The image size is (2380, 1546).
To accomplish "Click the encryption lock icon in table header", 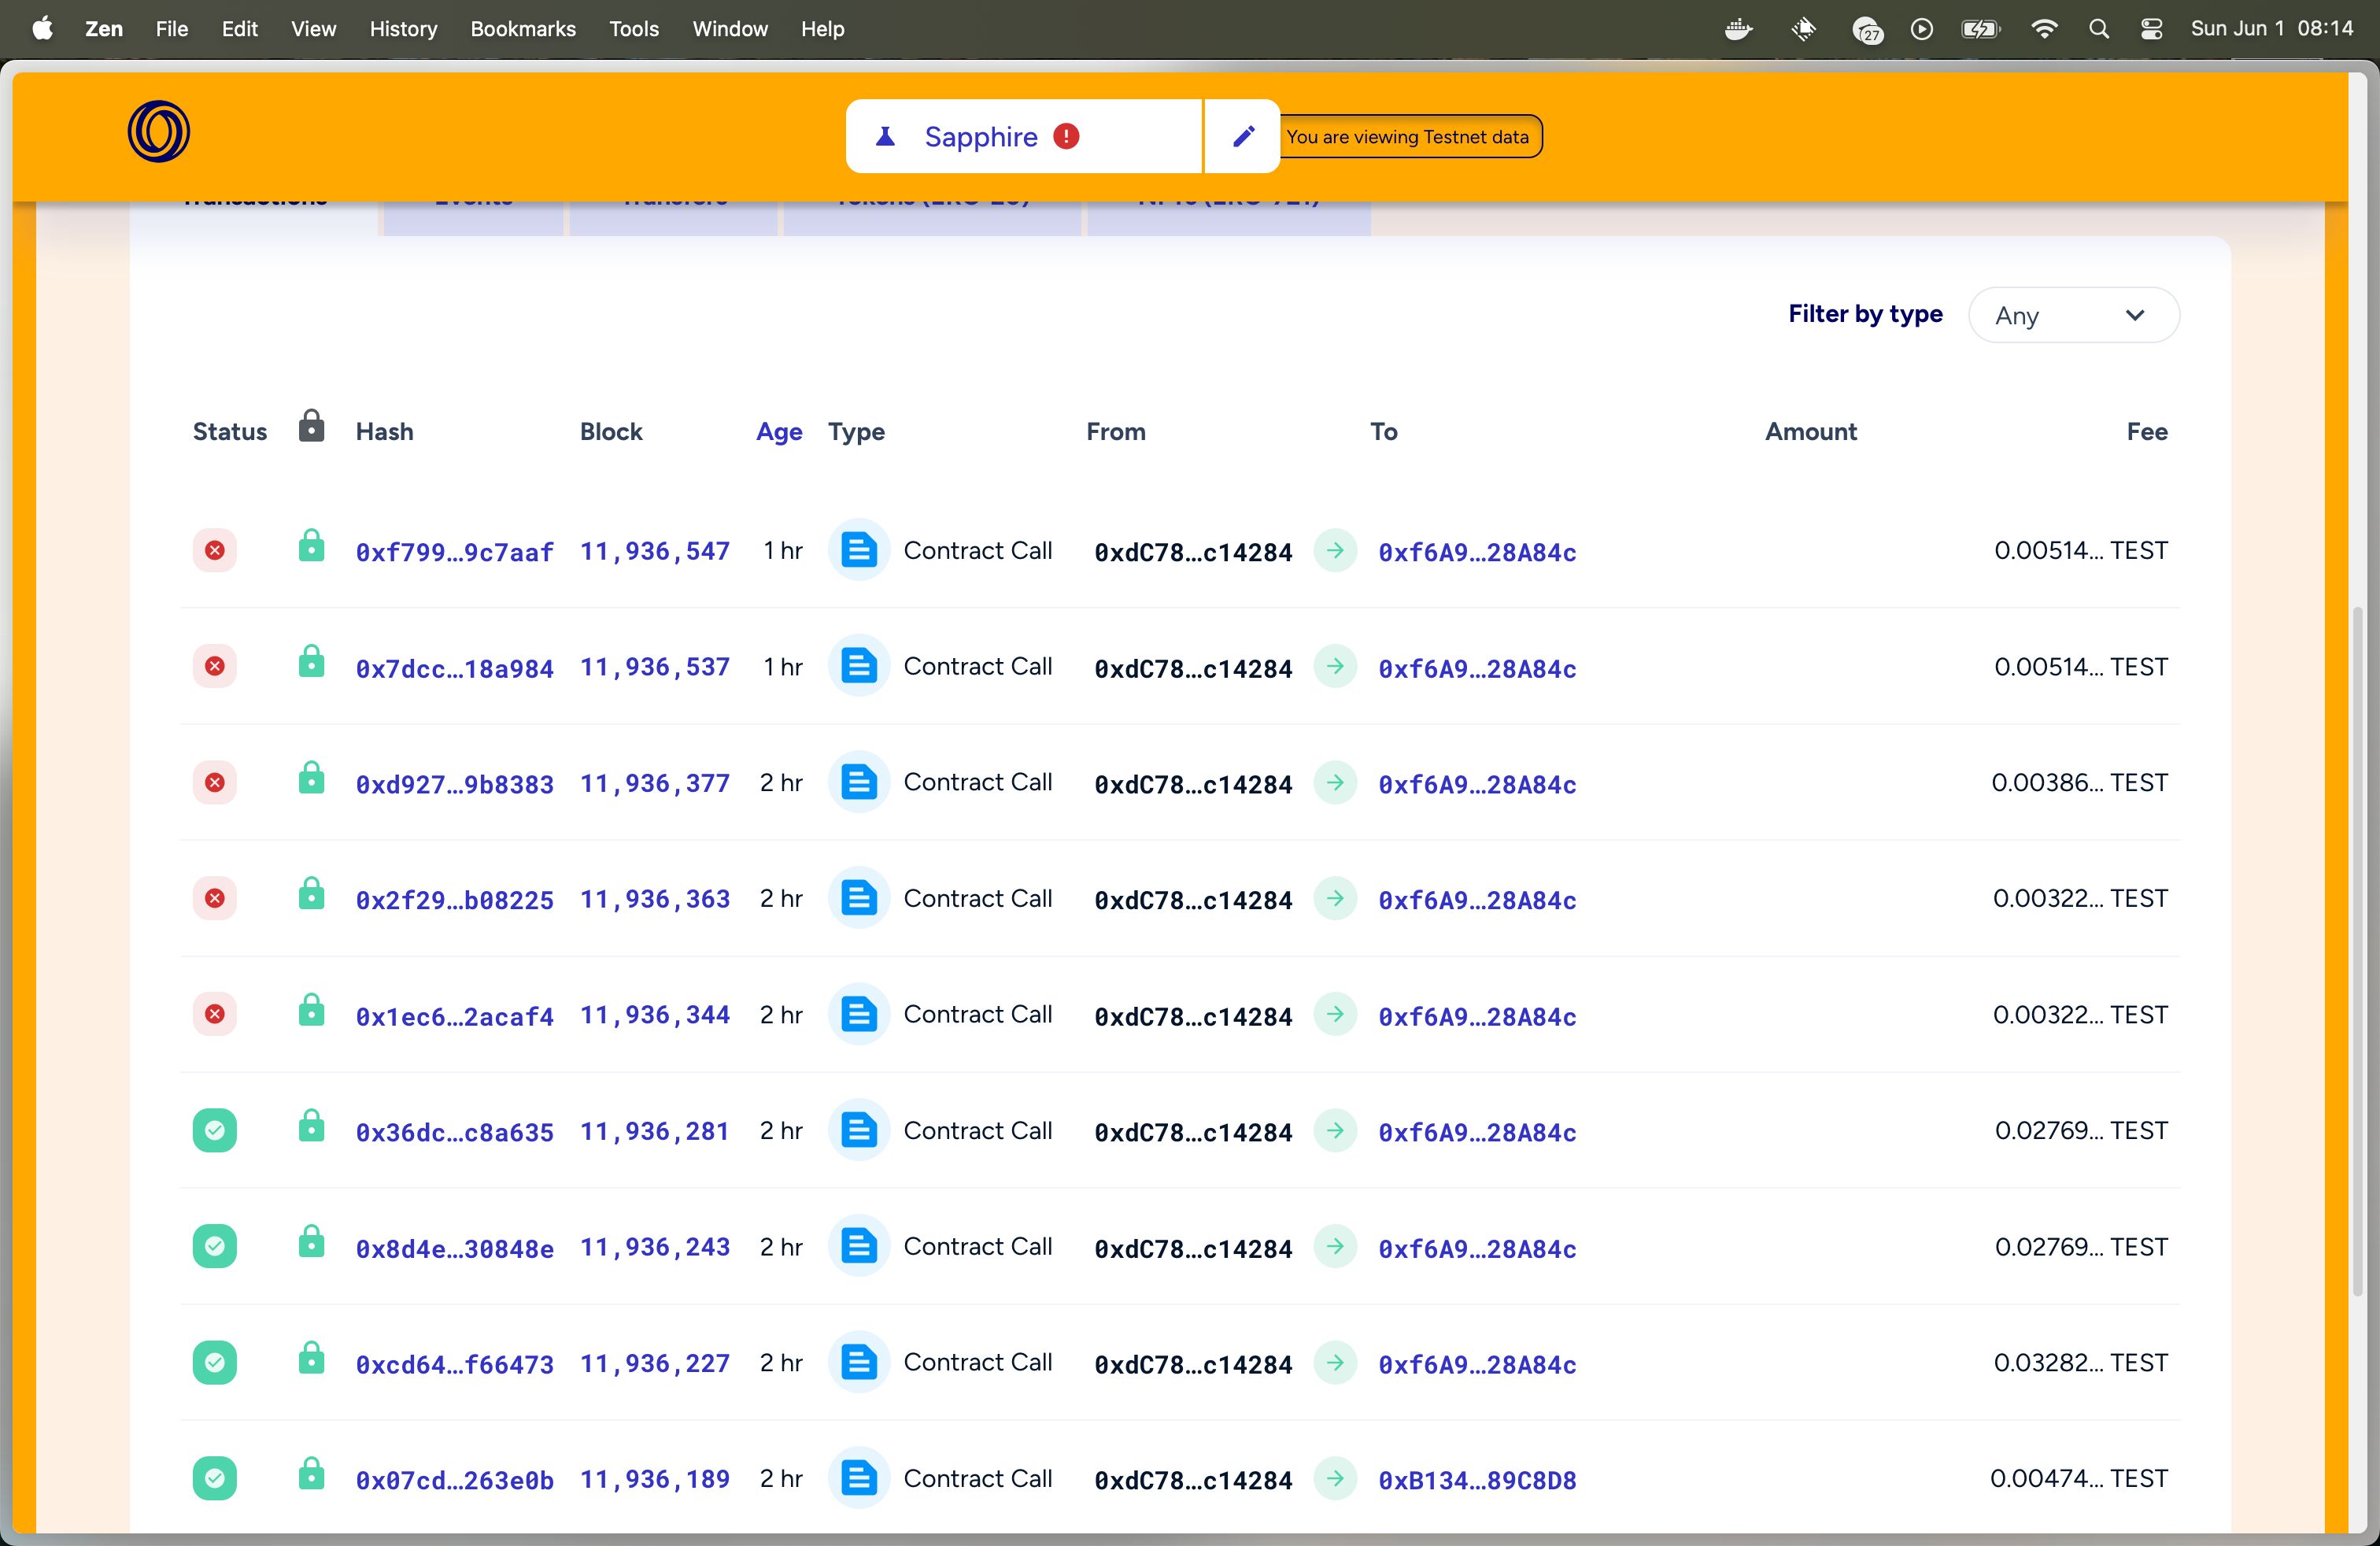I will [311, 426].
